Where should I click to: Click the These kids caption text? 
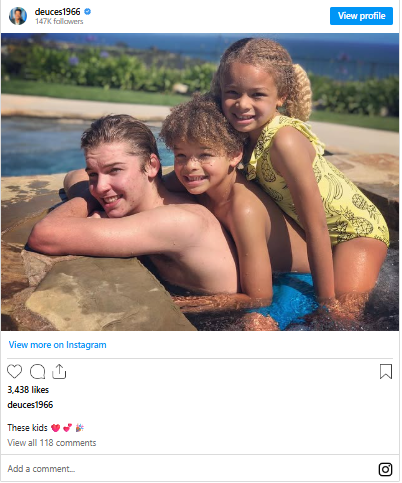coord(27,428)
